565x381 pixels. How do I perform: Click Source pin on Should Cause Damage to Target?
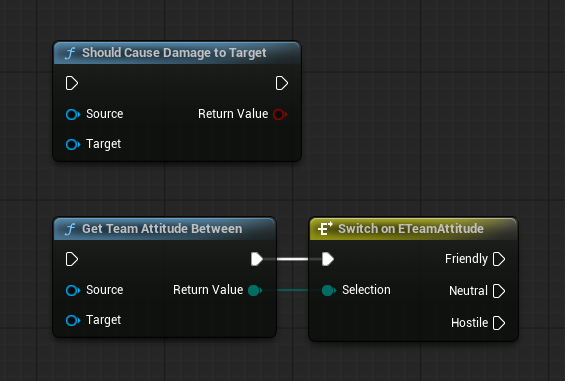(x=73, y=115)
